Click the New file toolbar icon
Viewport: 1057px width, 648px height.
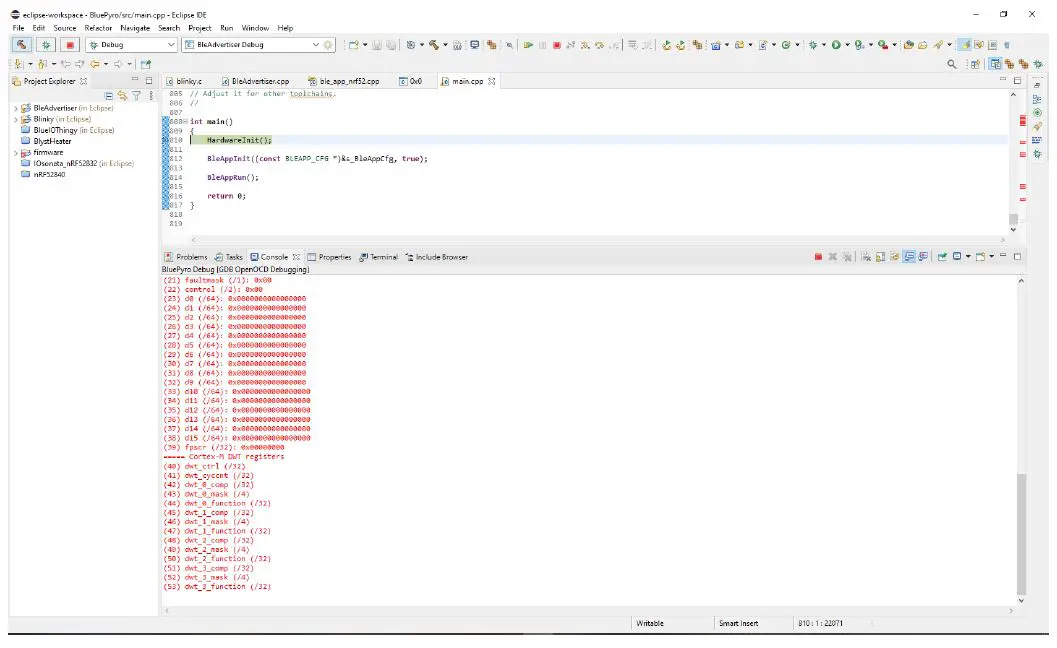(353, 45)
